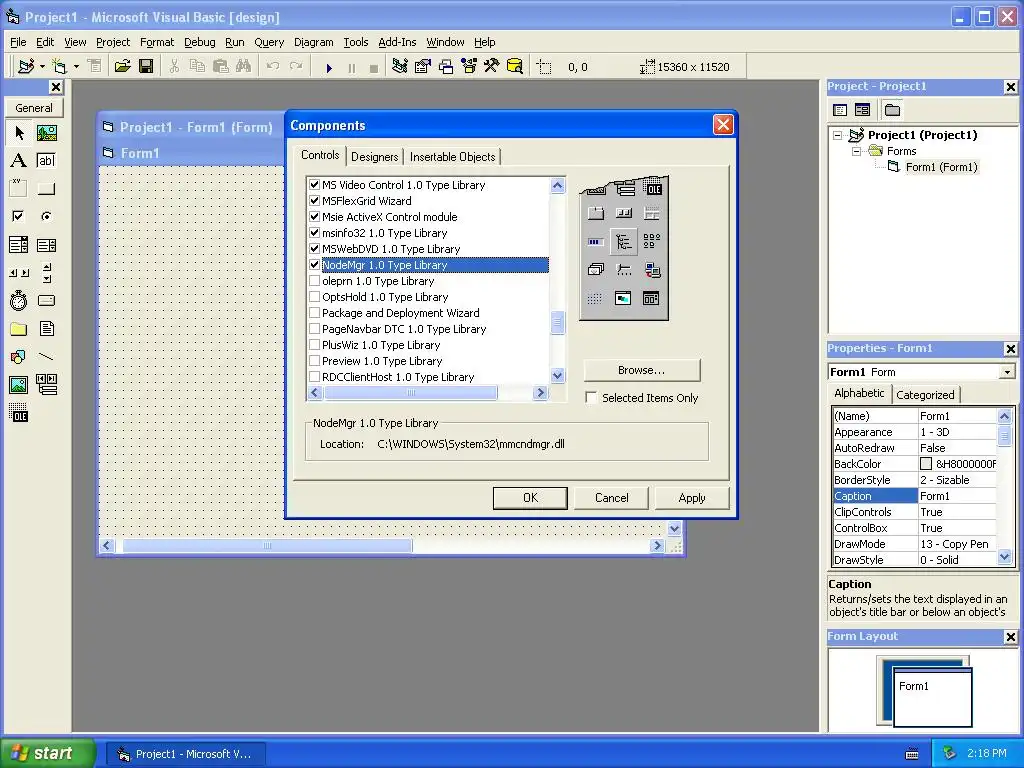Select the Frame tool in toolbox
The image size is (1024, 768).
19,189
